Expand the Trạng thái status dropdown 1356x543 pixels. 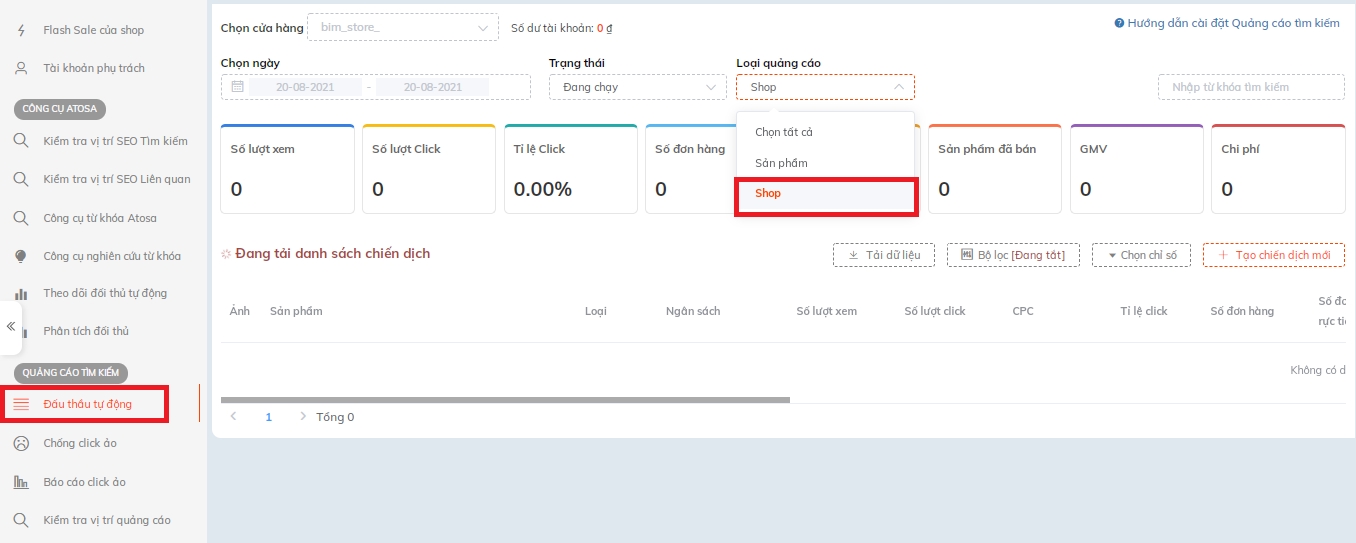click(637, 87)
